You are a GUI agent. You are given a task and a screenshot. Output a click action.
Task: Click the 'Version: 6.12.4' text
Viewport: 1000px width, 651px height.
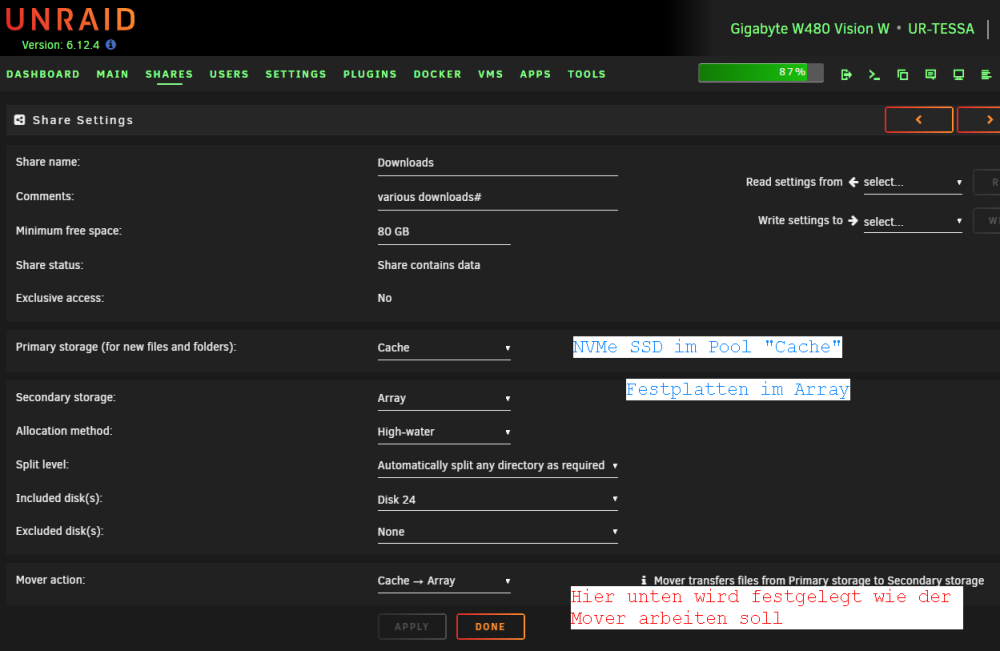point(61,45)
